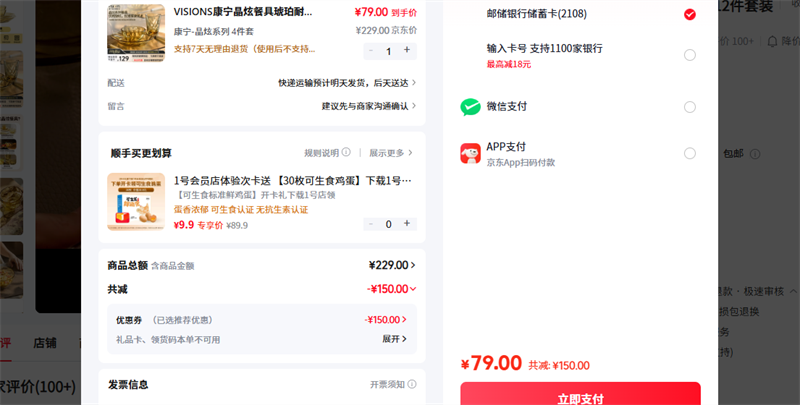Select the 邮储银行储蓄卡 (2108) payment option
Screen dimensions: 800x405
[x=689, y=14]
